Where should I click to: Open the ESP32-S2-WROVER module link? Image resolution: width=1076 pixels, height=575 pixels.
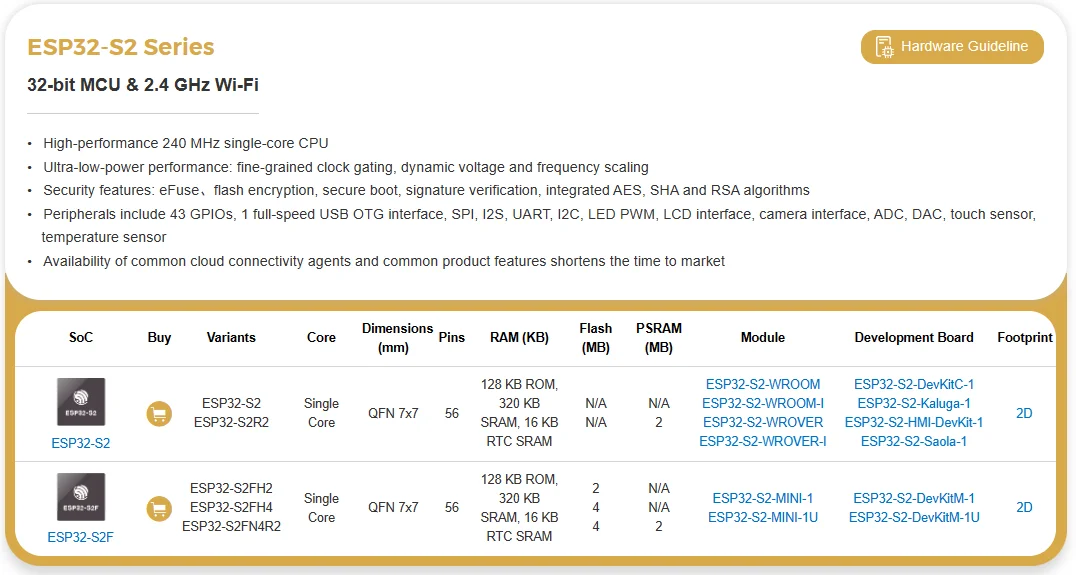coord(763,422)
